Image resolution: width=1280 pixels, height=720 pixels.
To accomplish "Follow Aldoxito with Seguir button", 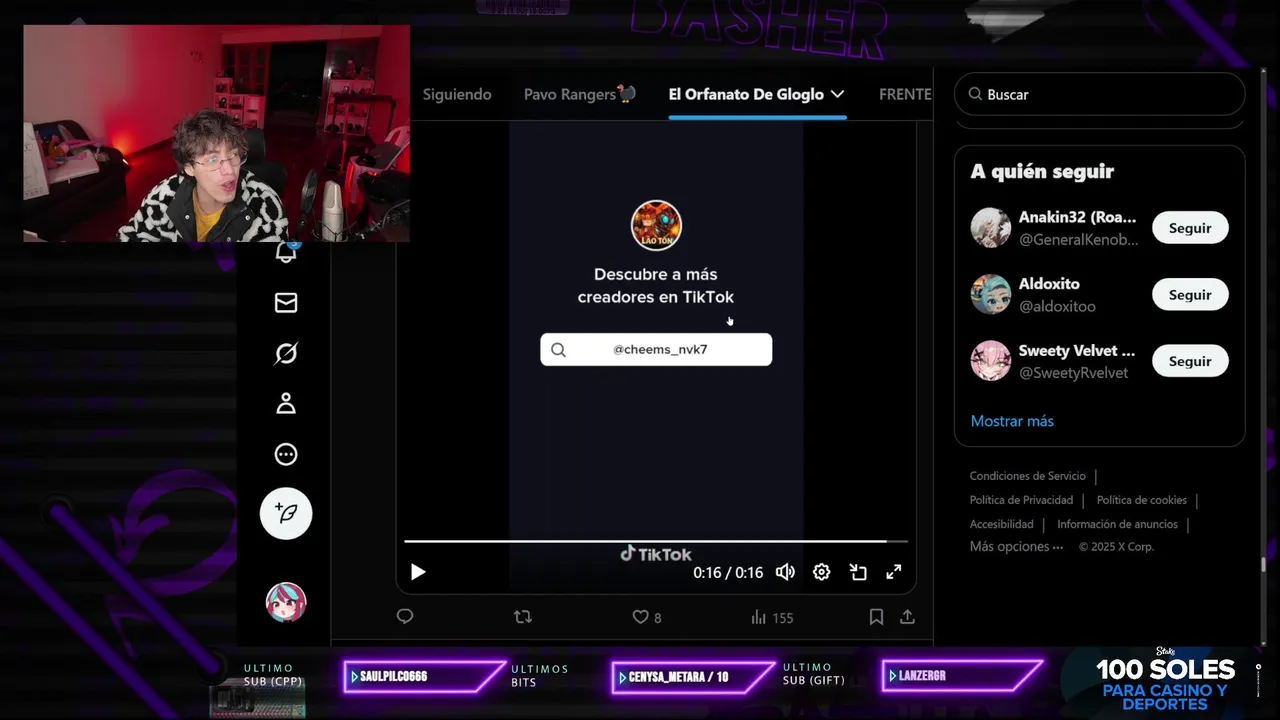I will [1190, 295].
